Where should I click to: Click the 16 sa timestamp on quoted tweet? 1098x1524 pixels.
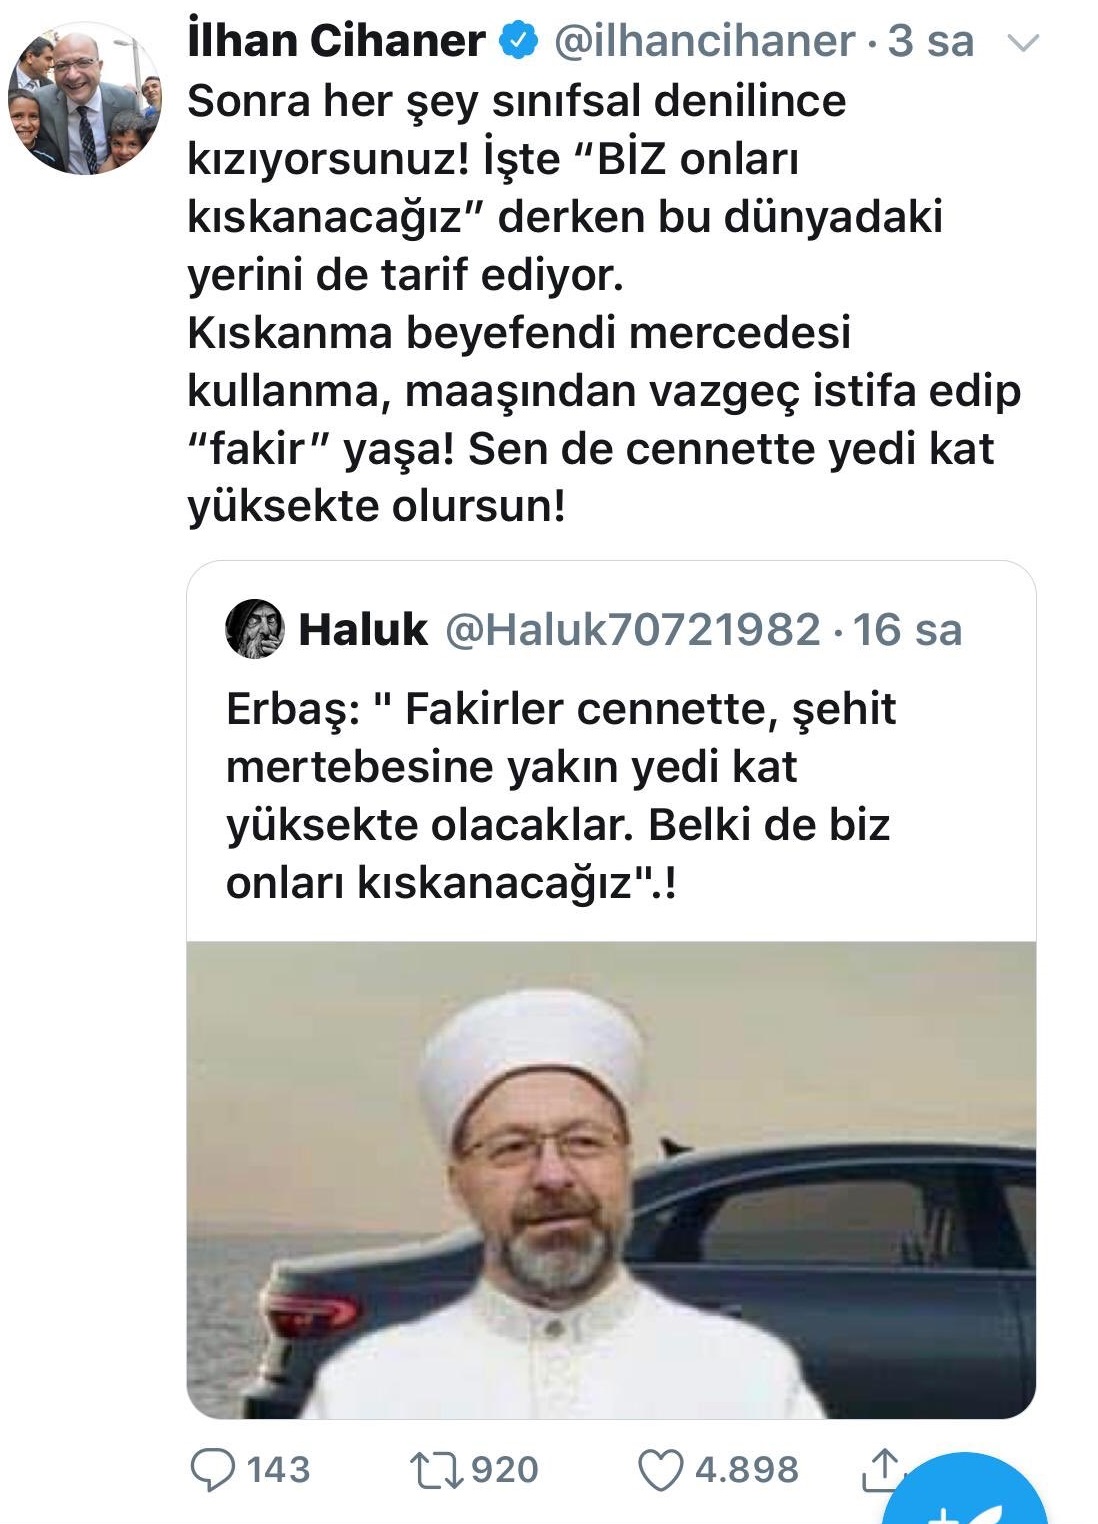(x=907, y=629)
